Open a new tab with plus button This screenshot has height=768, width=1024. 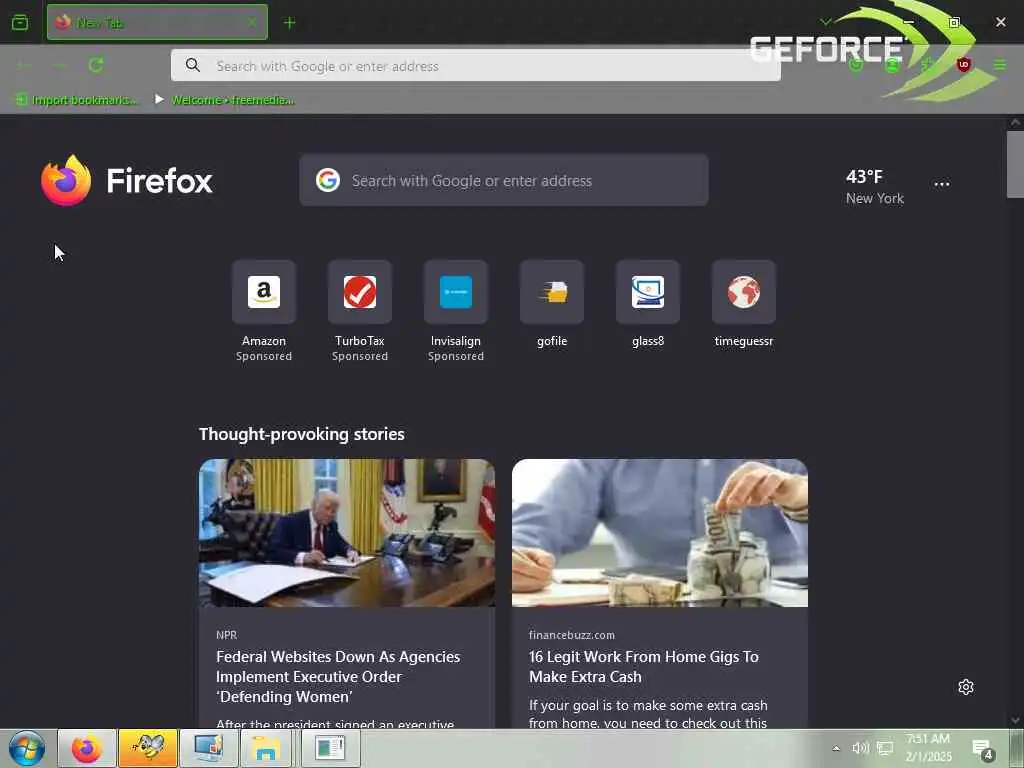[x=289, y=23]
